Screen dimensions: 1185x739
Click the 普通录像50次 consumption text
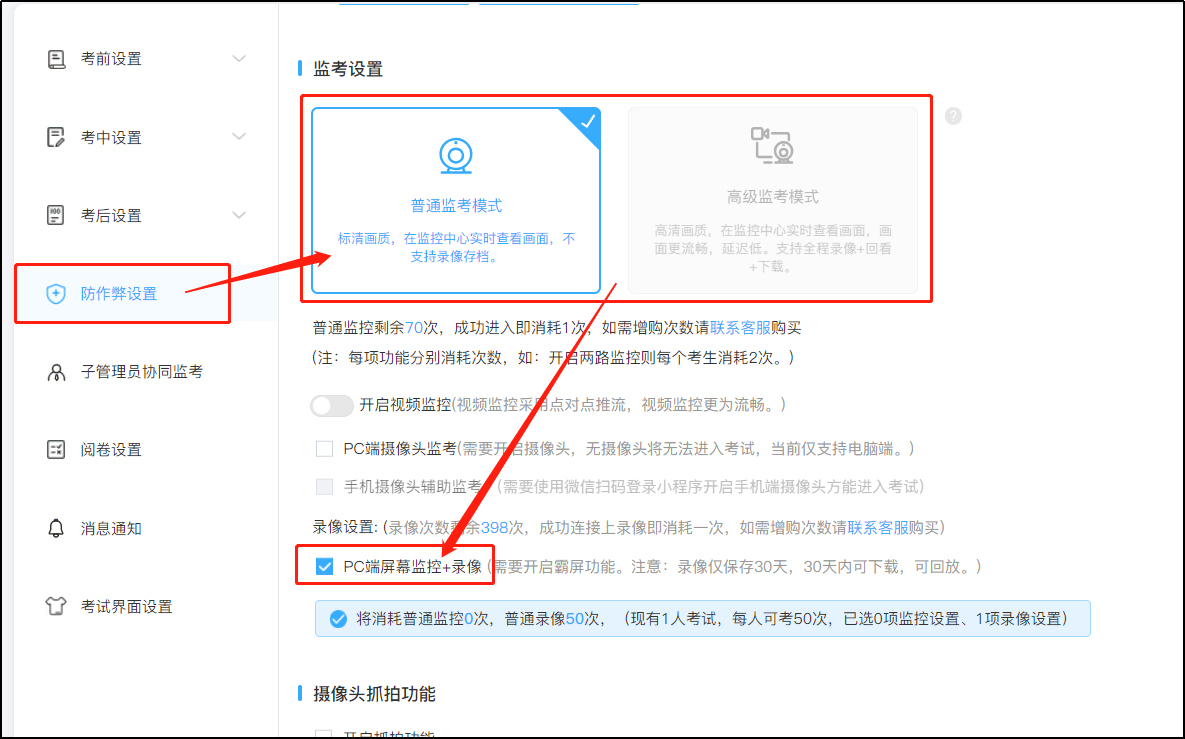point(552,619)
